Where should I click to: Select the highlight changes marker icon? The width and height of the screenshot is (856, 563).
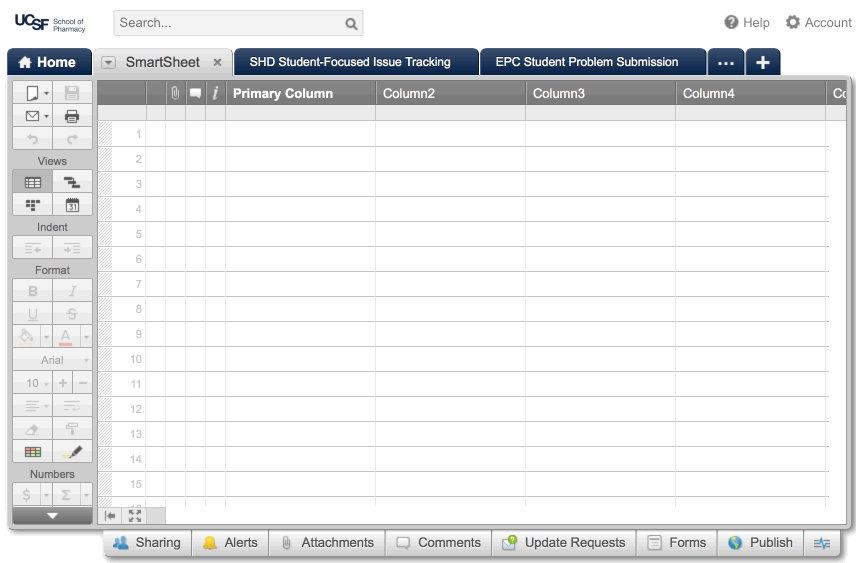tap(72, 452)
